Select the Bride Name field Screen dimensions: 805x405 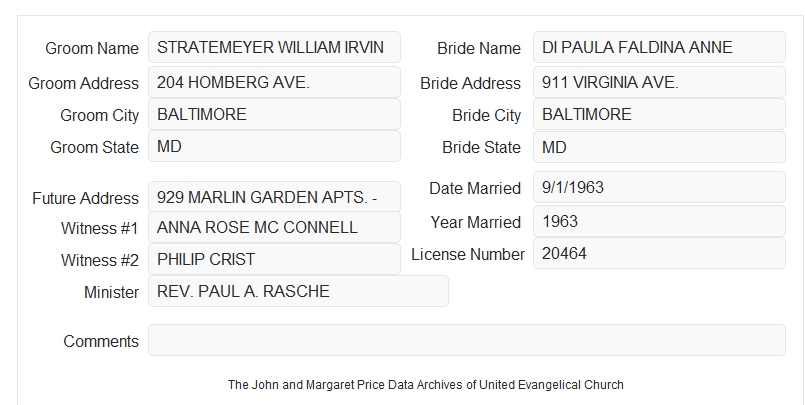tap(659, 47)
